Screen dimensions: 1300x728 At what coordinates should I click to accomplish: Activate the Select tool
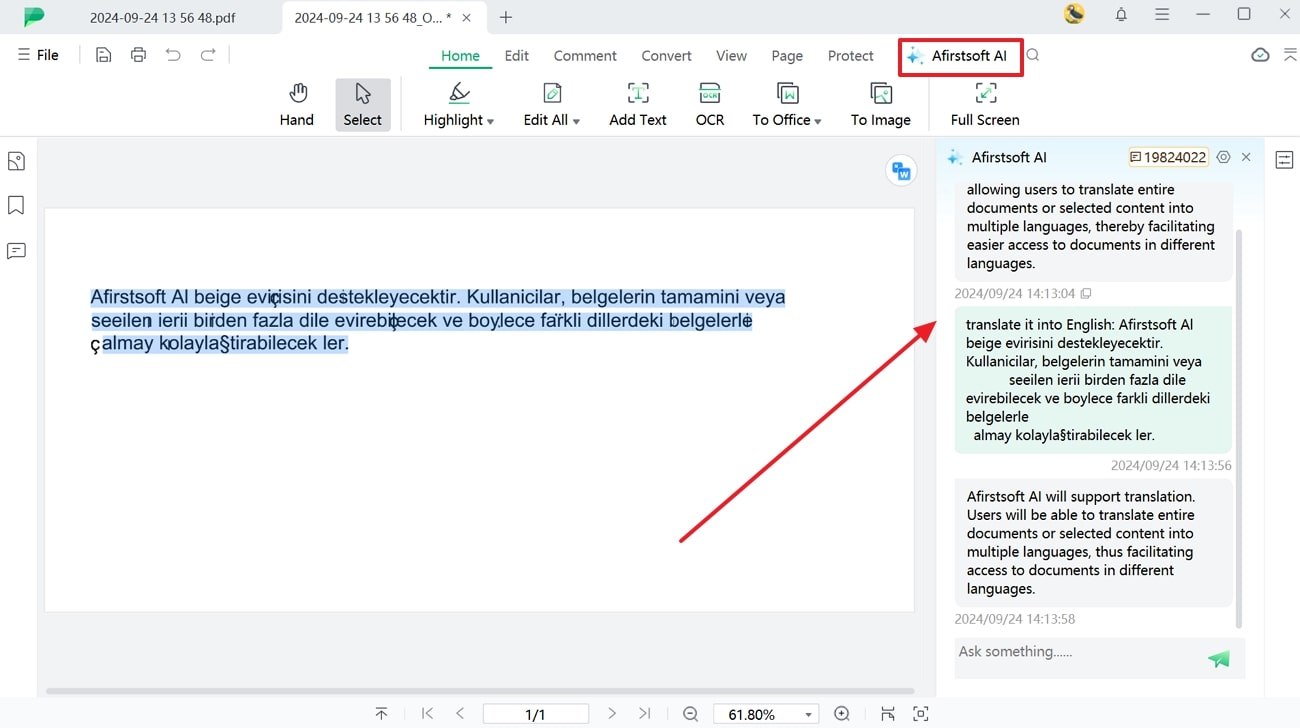363,105
